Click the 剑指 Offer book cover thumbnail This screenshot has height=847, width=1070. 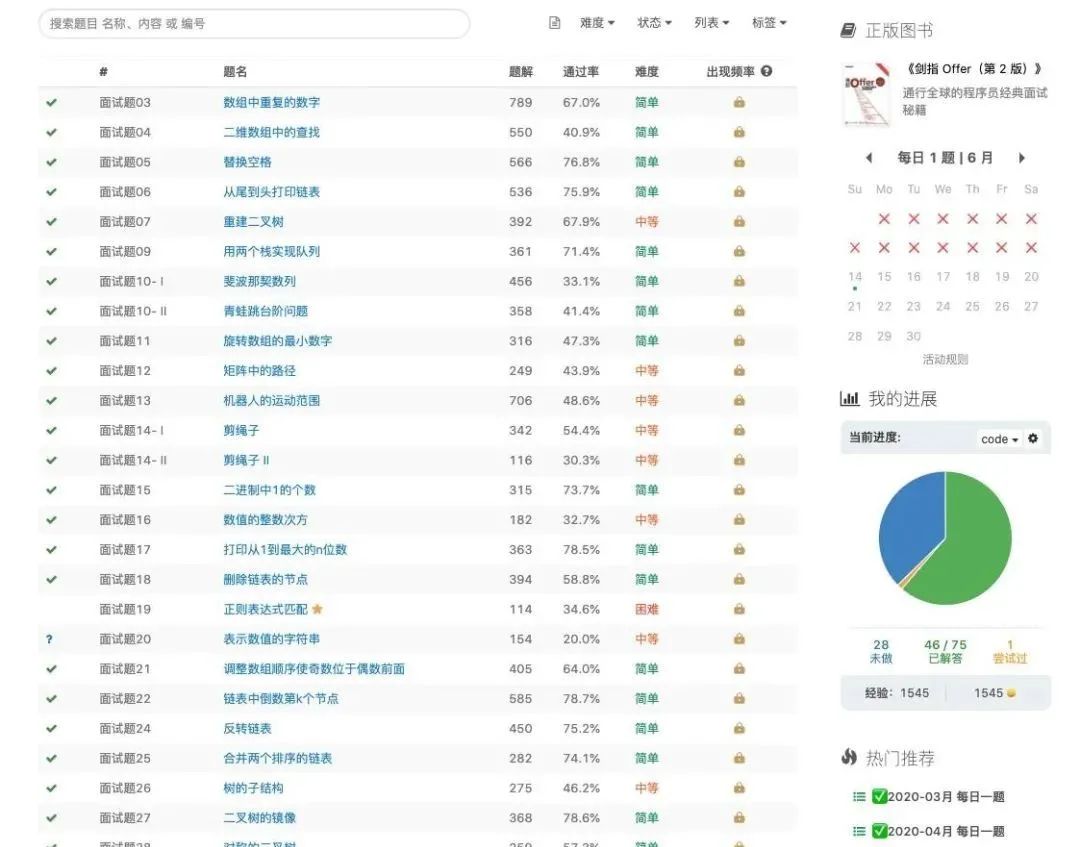pos(866,95)
